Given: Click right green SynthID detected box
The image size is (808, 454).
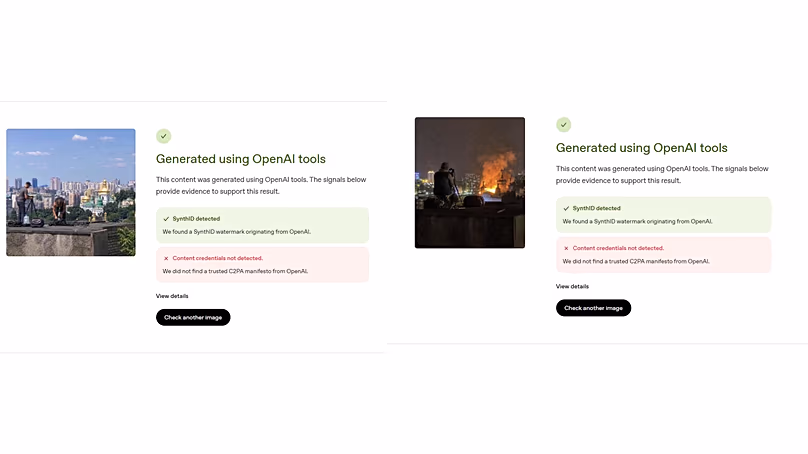Looking at the screenshot, I should (x=663, y=215).
